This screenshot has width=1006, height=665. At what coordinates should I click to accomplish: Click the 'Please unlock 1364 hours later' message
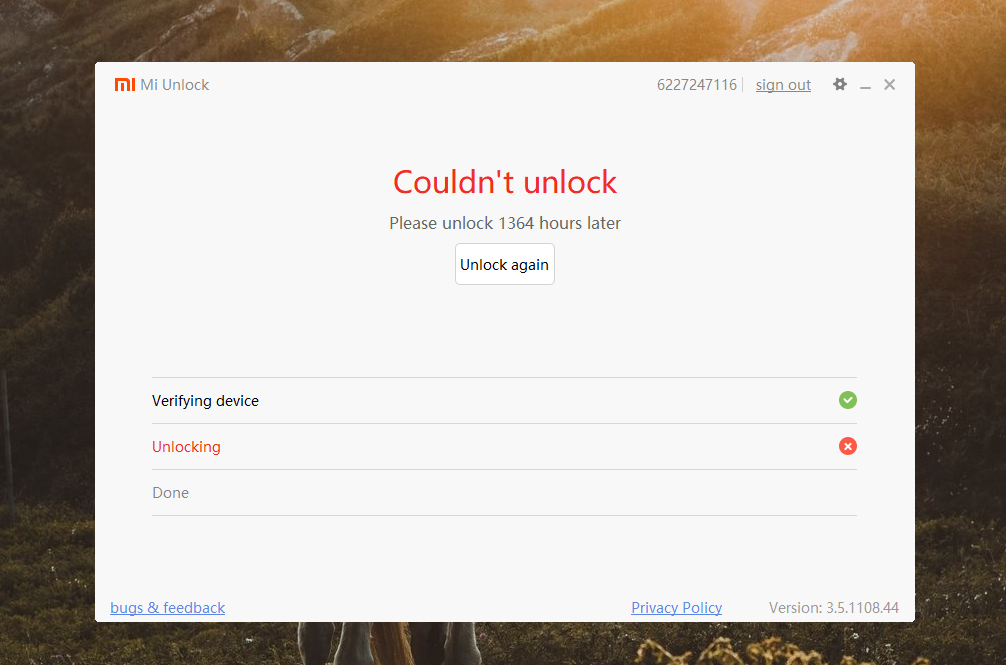[x=505, y=223]
